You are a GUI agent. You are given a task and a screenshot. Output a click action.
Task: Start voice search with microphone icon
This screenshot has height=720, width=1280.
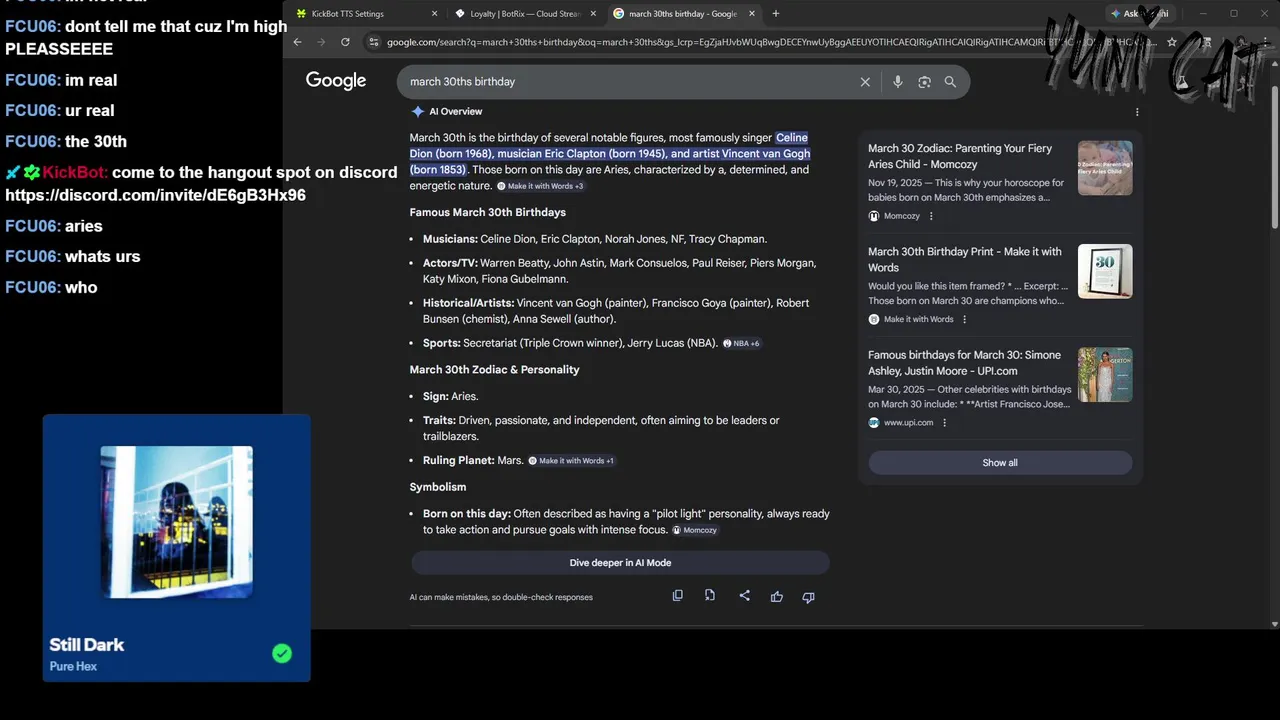pos(897,82)
